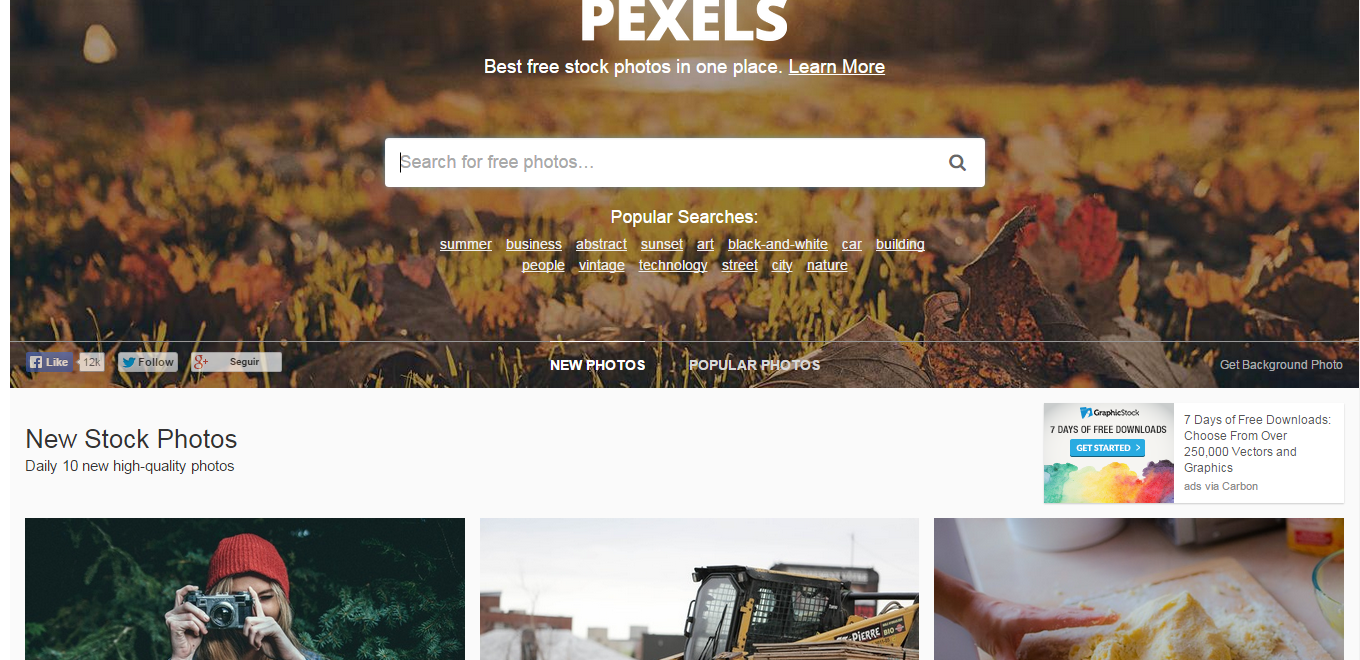Click the Google+ Seguir button
This screenshot has height=660, width=1360.
coord(236,362)
